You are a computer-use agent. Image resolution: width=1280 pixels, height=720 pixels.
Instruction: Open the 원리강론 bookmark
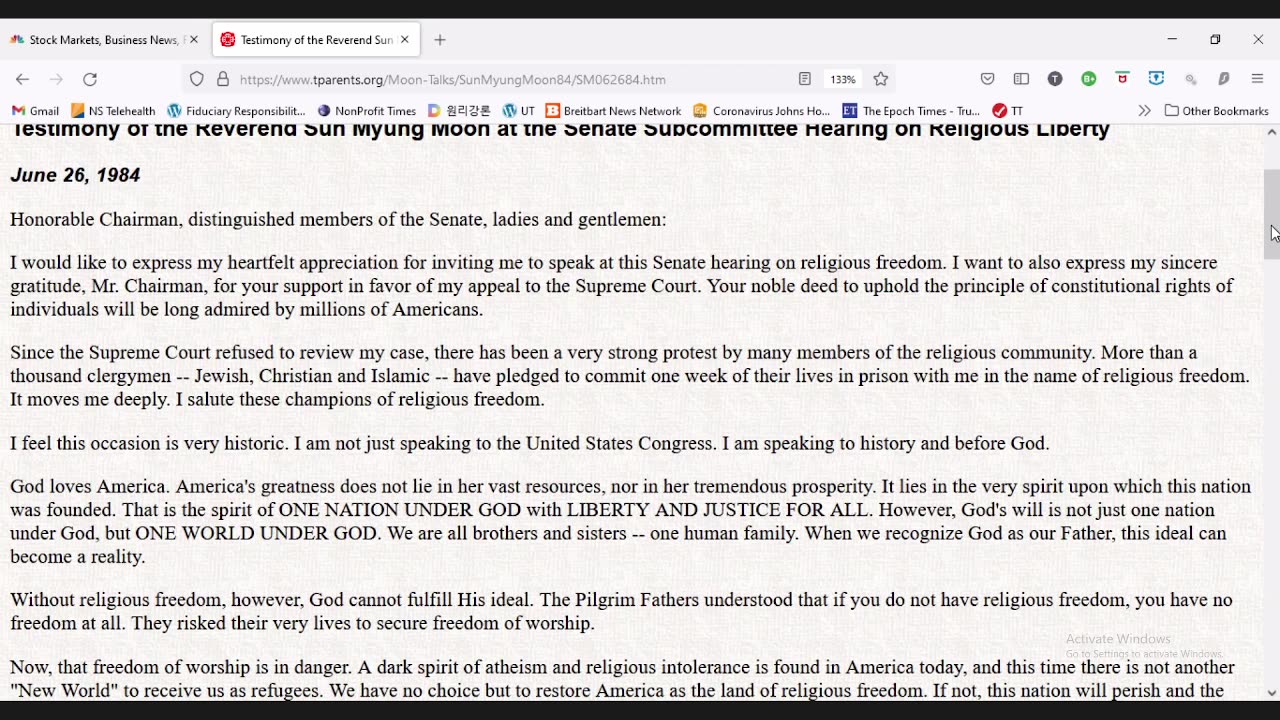coord(460,111)
